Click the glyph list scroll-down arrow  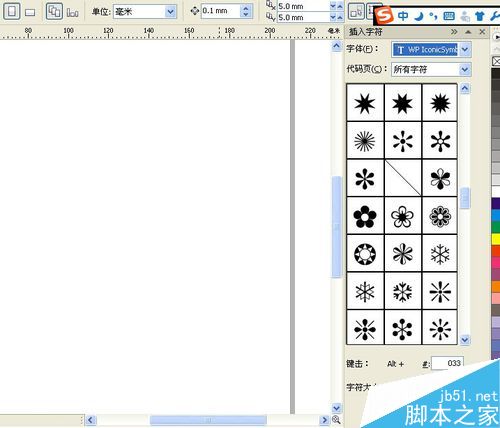465,340
